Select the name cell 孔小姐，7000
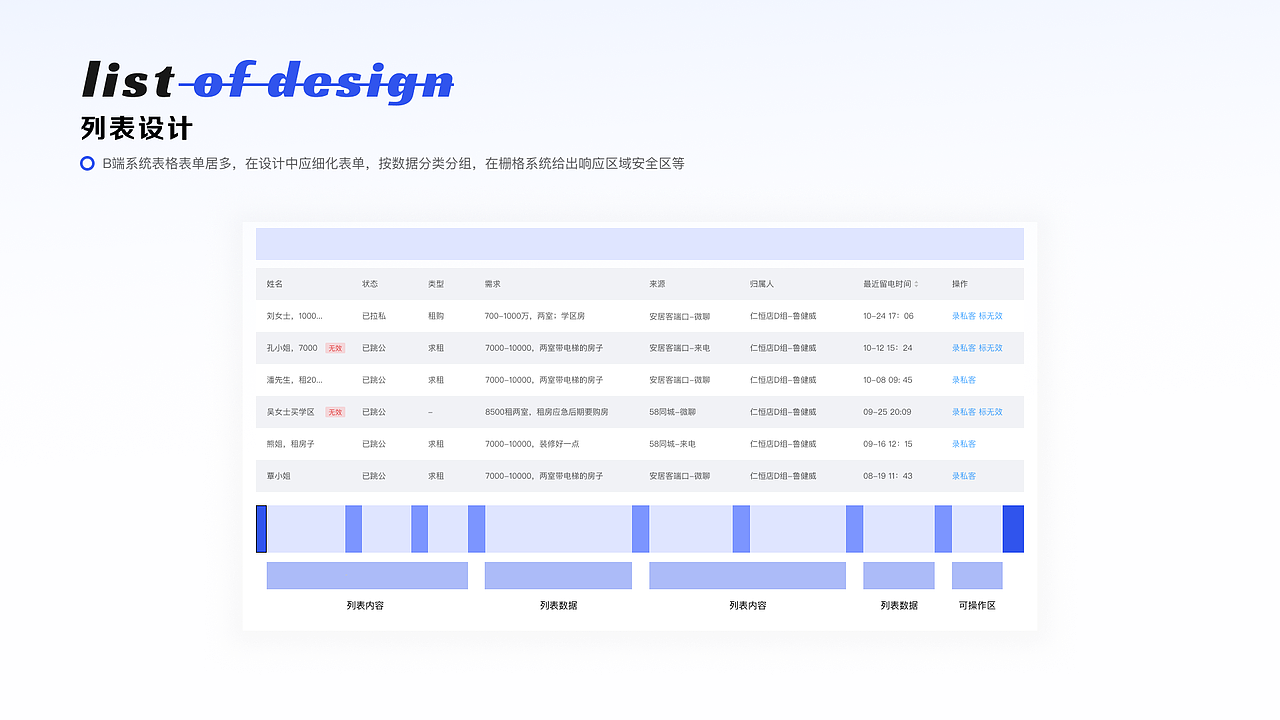Screen dimensions: 1280x720 292,348
